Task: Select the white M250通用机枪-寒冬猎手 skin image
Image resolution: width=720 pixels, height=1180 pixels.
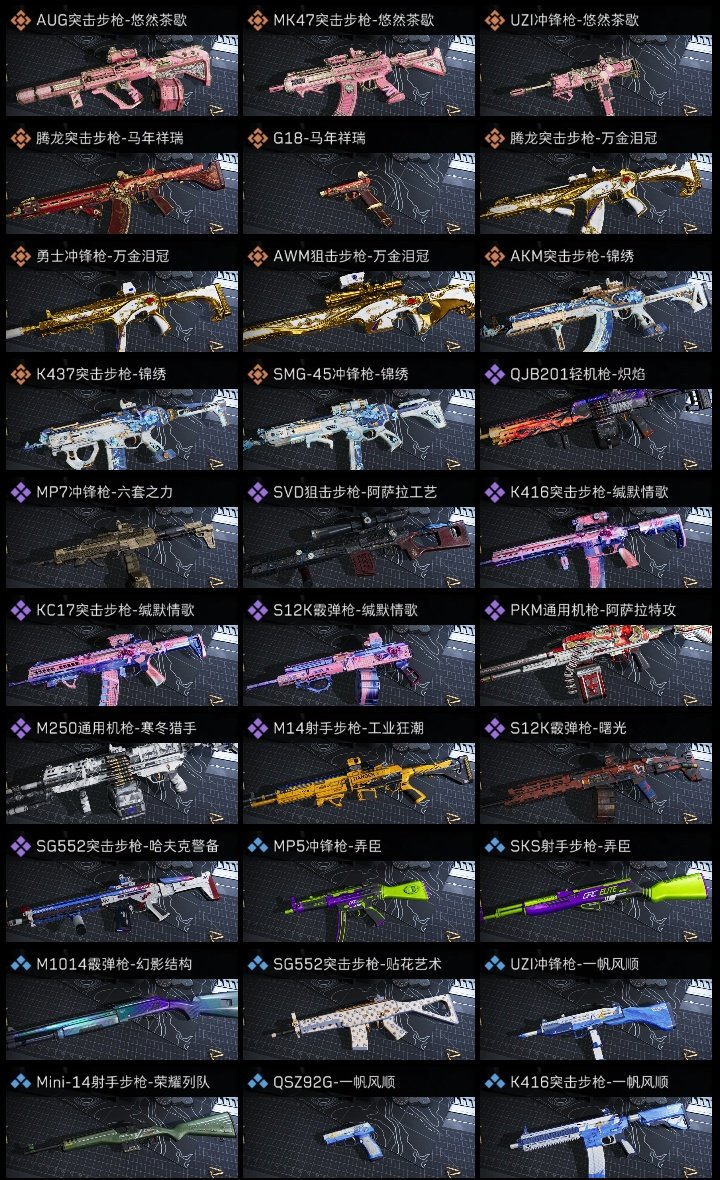Action: pos(122,783)
